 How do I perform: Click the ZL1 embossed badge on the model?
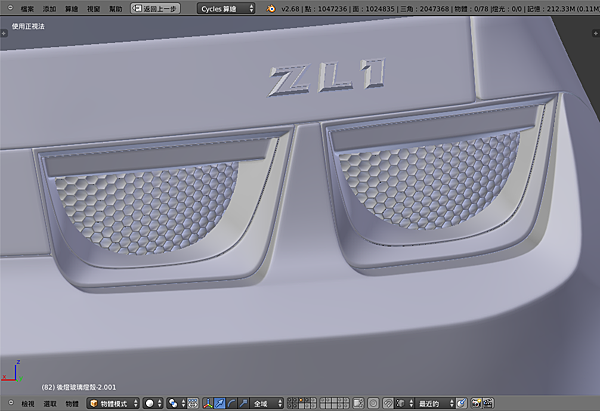pos(327,78)
